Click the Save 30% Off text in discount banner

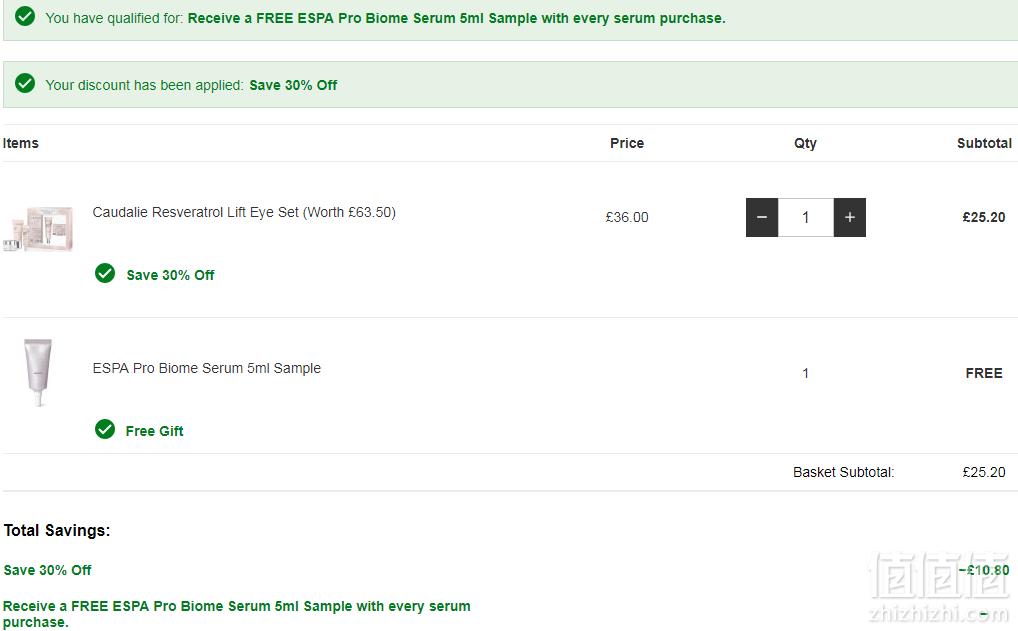click(x=293, y=85)
